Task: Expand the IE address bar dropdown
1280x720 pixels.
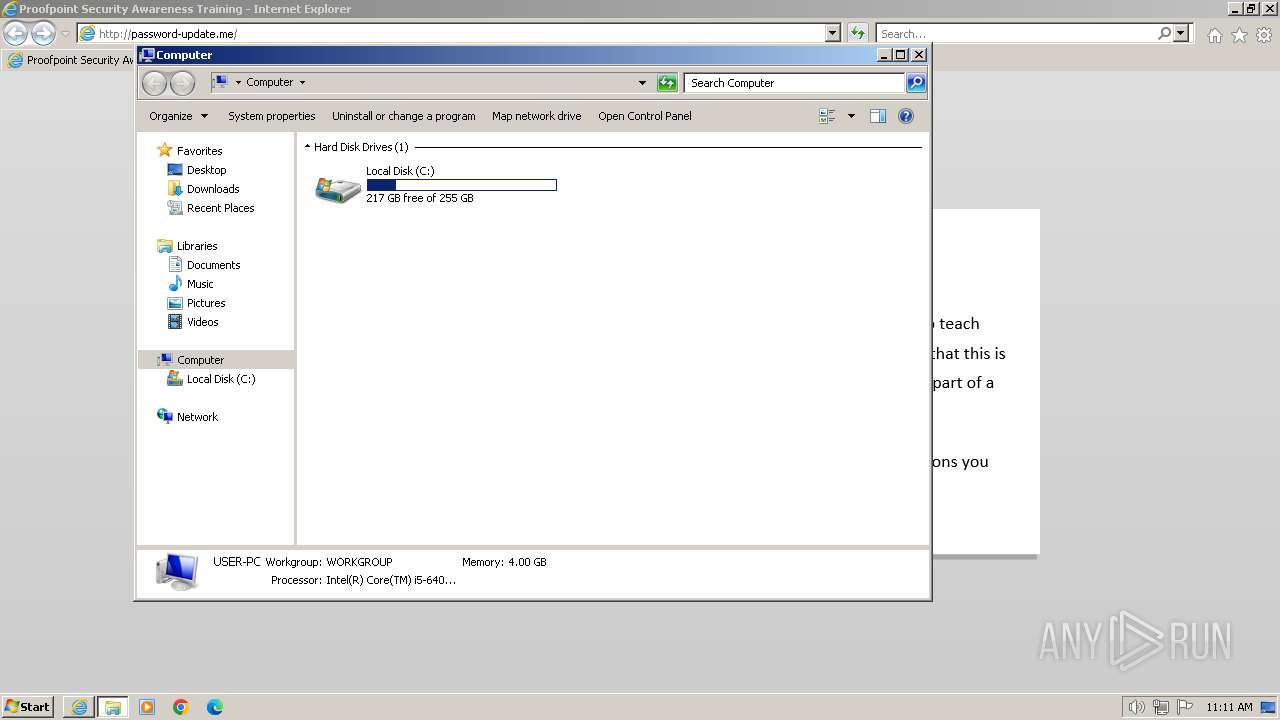Action: [x=833, y=33]
